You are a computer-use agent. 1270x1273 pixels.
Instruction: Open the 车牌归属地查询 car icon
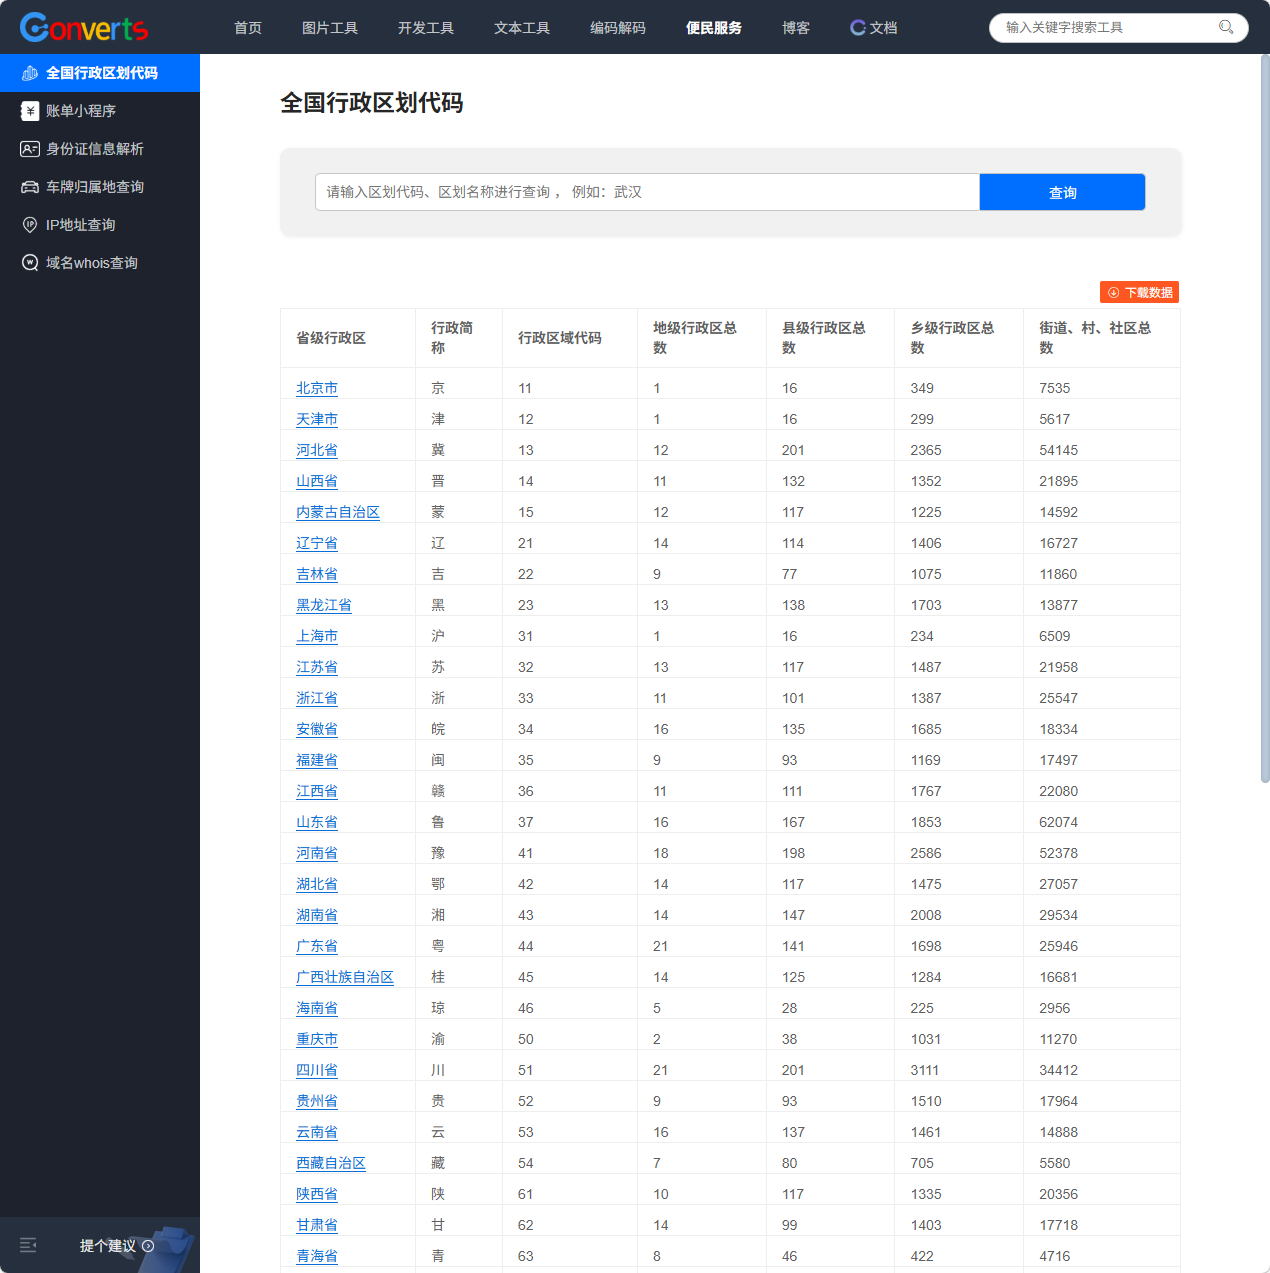click(30, 187)
